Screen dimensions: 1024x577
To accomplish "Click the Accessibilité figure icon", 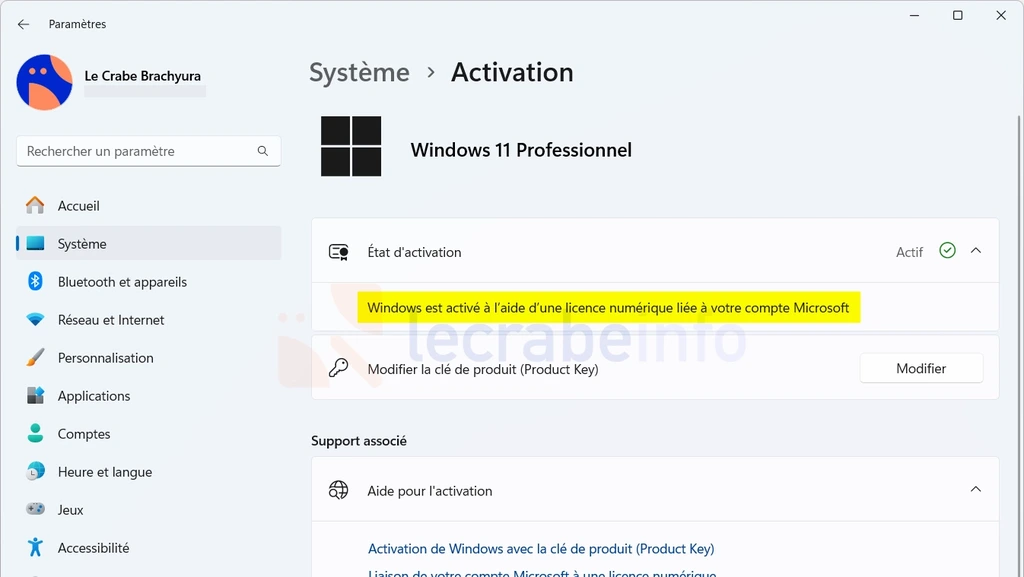I will point(35,547).
